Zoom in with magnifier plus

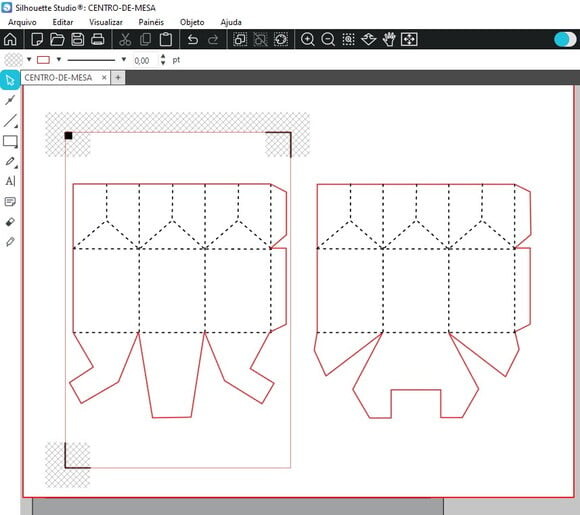click(x=307, y=39)
